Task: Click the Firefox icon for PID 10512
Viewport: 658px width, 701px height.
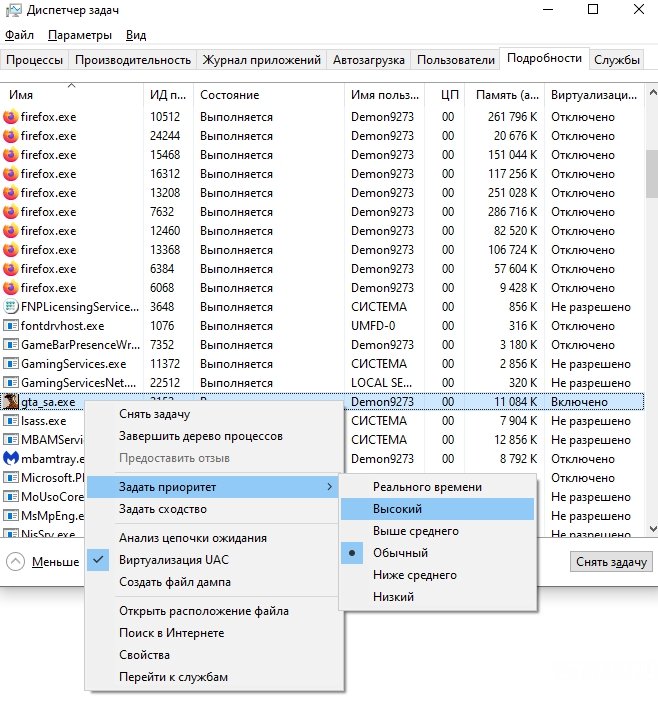Action: tap(11, 117)
